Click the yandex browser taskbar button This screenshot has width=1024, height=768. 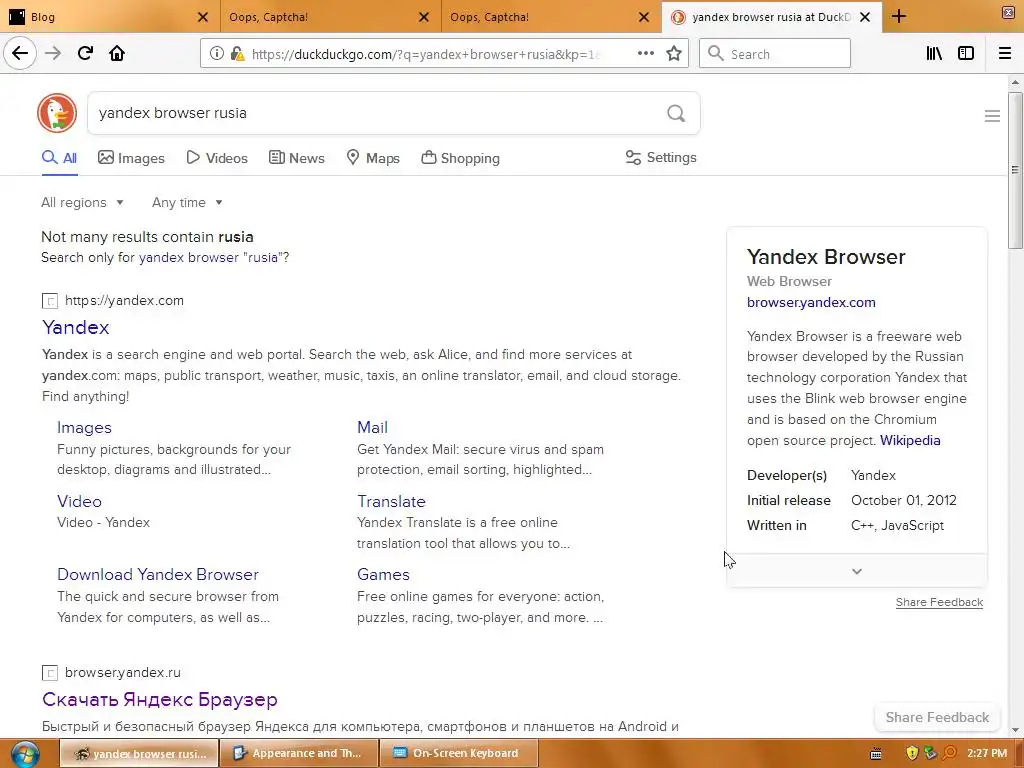click(x=139, y=753)
